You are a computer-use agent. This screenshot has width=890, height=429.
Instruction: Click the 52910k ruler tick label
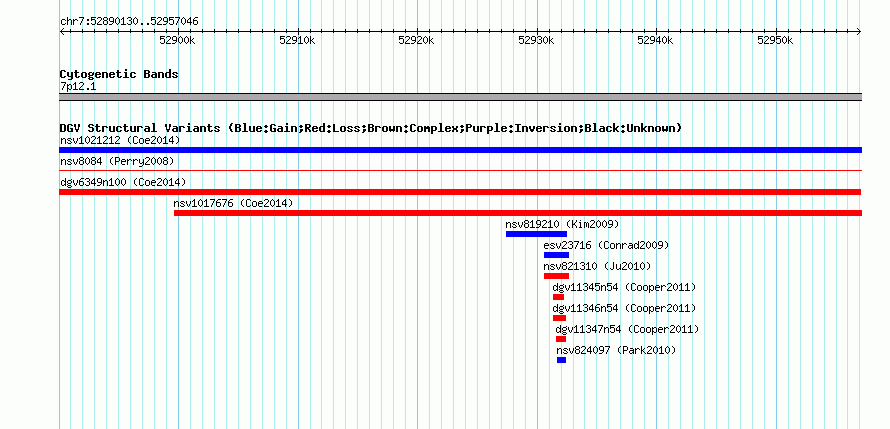(297, 40)
